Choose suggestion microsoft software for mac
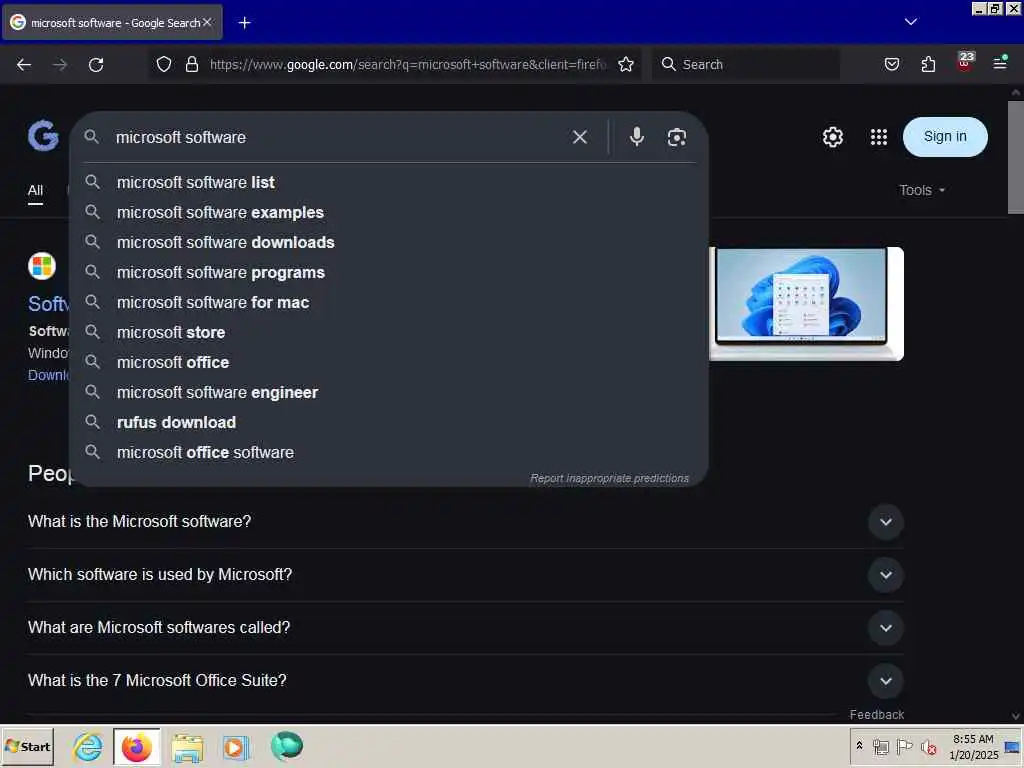Image resolution: width=1024 pixels, height=768 pixels. pos(389,302)
